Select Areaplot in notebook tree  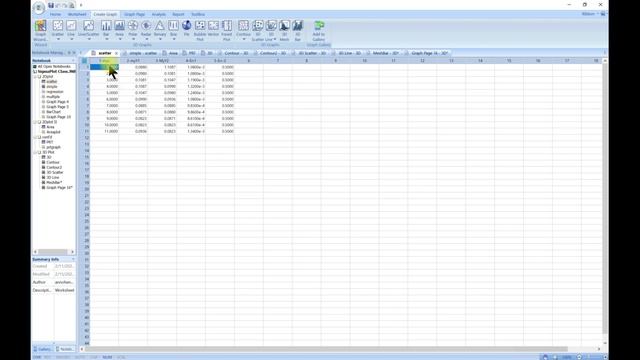[53, 132]
